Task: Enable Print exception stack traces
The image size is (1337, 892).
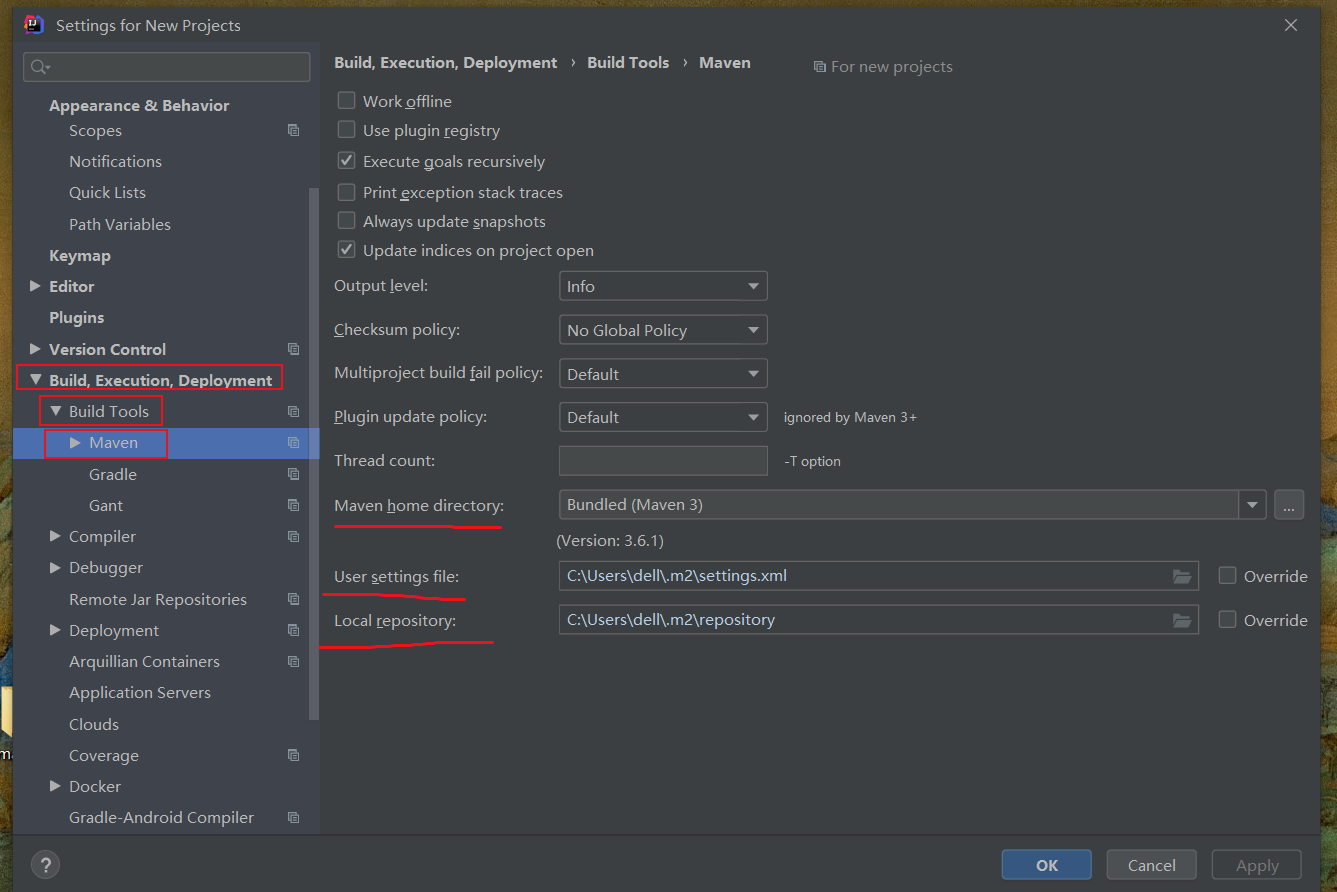Action: pyautogui.click(x=346, y=191)
